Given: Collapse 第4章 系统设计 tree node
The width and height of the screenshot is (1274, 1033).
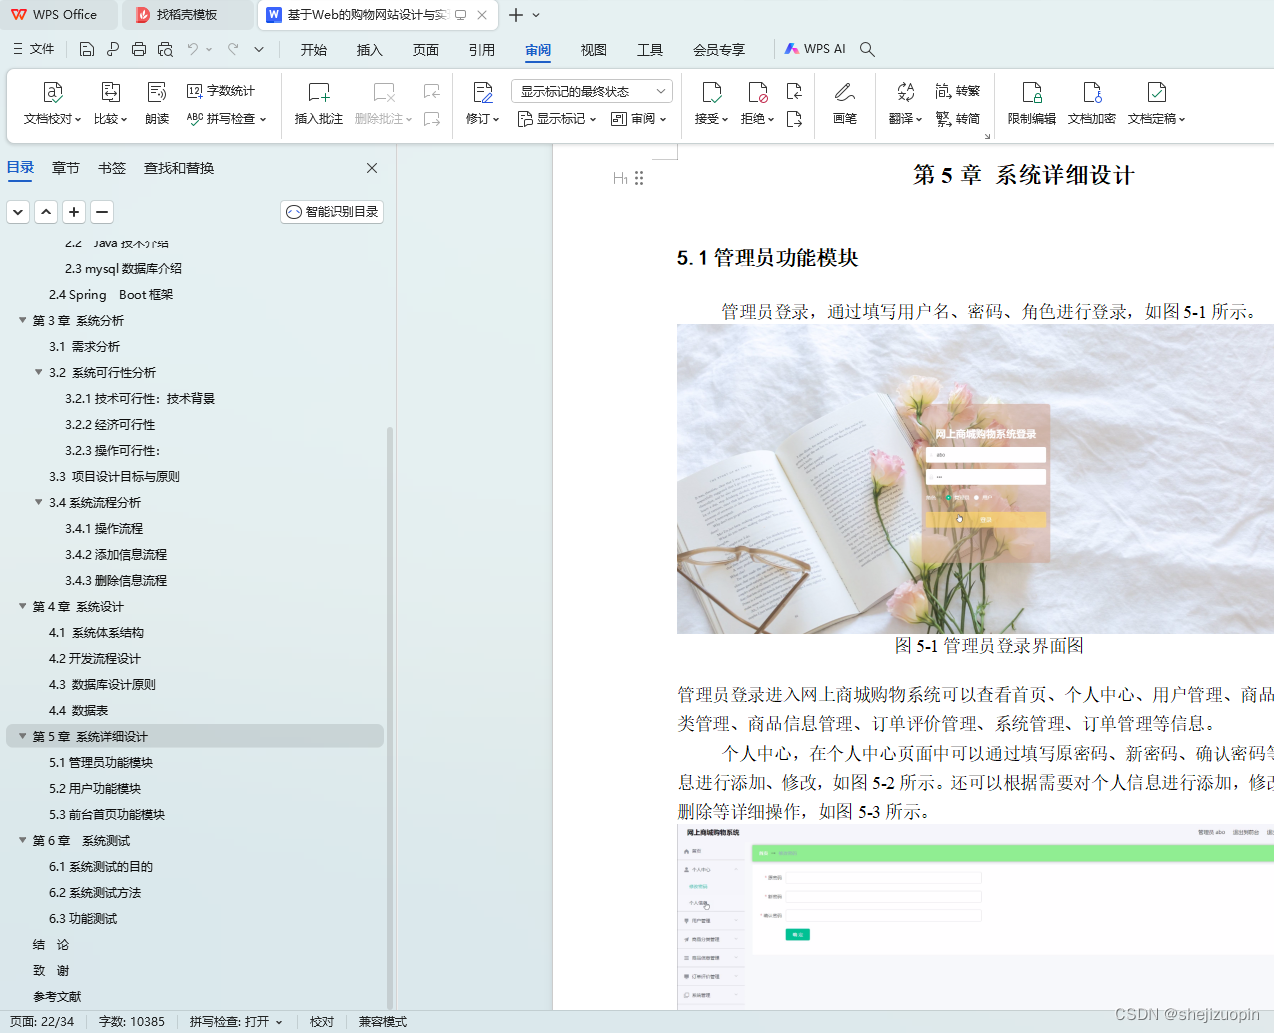Looking at the screenshot, I should [22, 606].
